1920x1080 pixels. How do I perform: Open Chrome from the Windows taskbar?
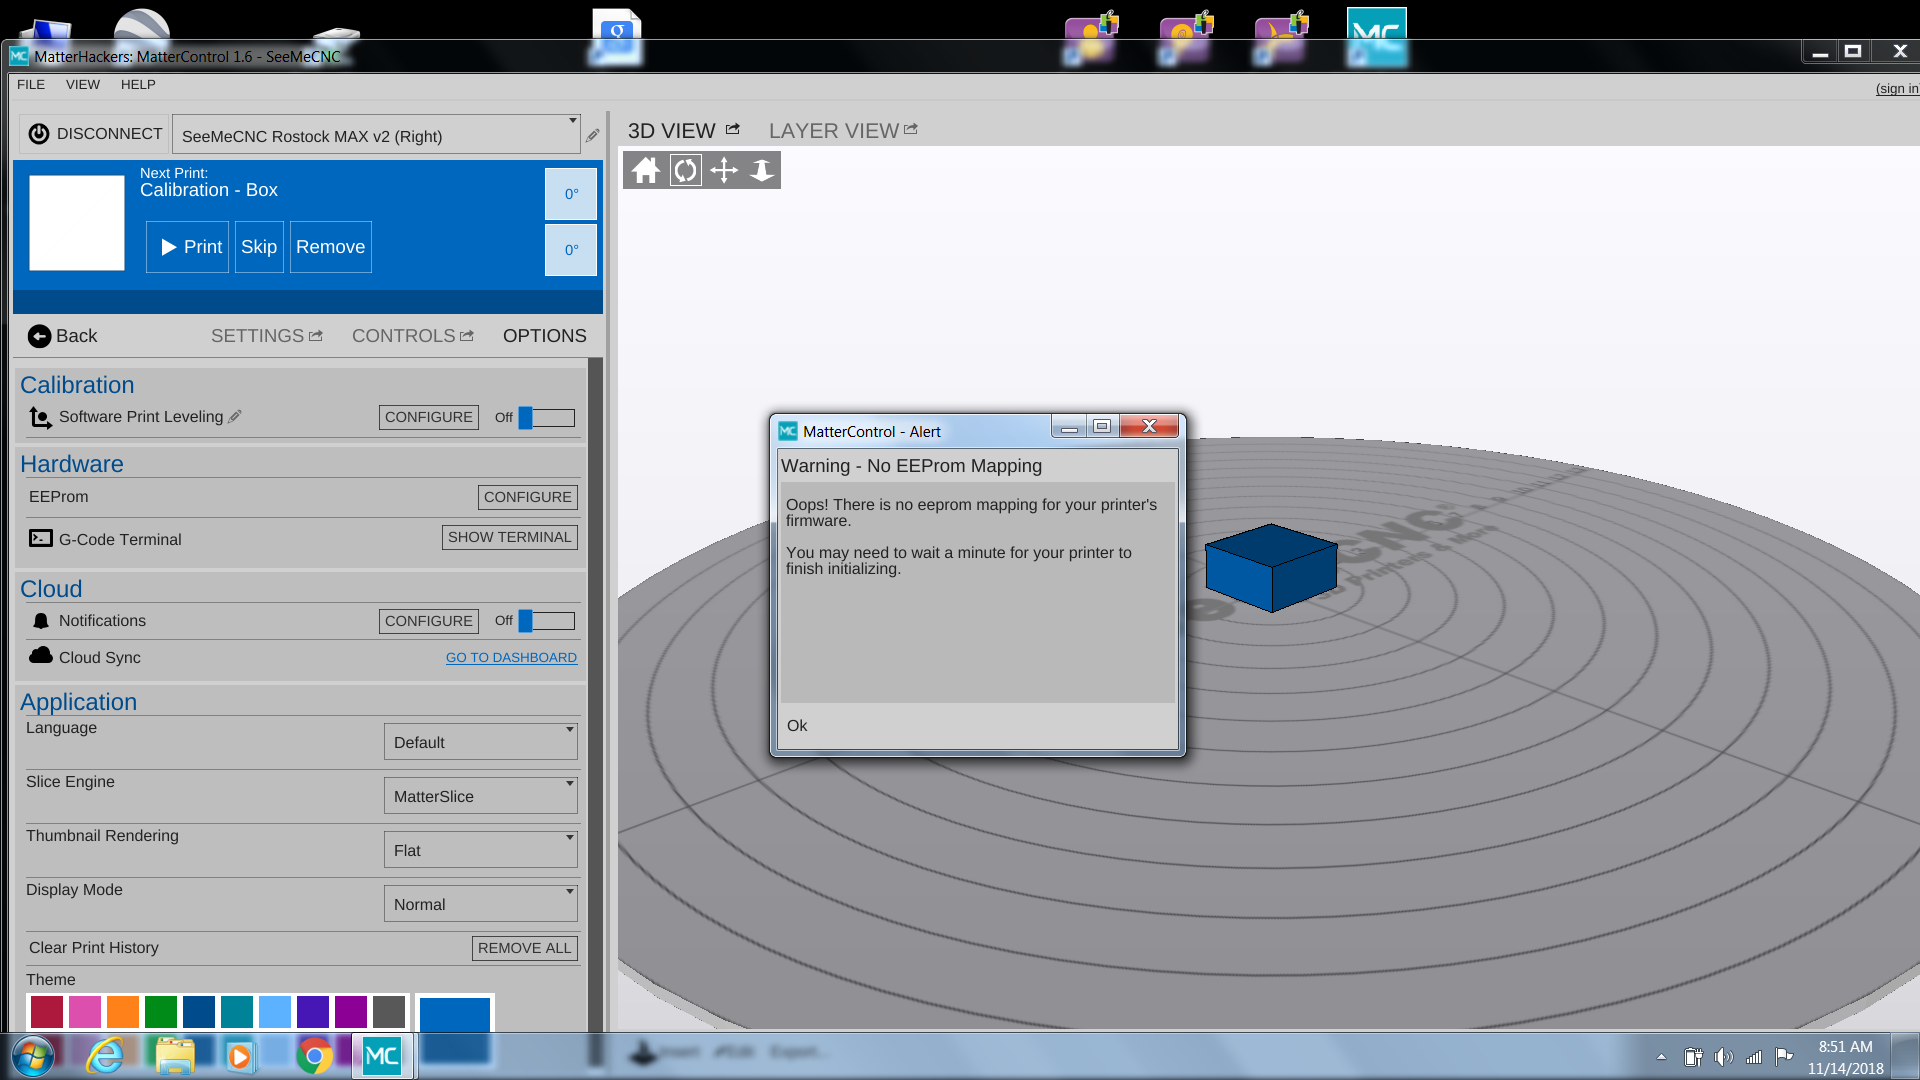(x=314, y=1056)
